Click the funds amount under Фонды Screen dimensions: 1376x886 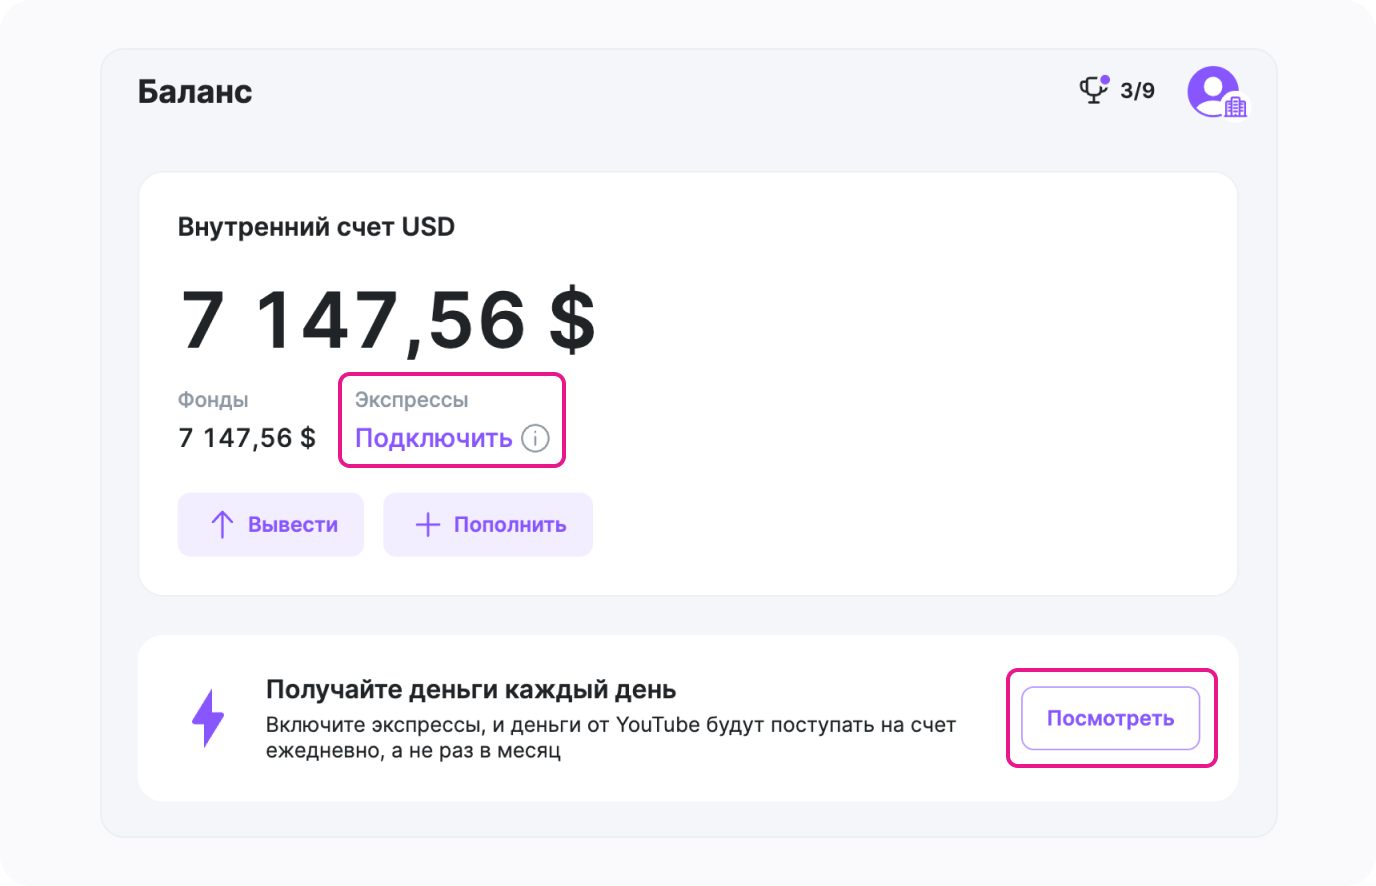246,438
